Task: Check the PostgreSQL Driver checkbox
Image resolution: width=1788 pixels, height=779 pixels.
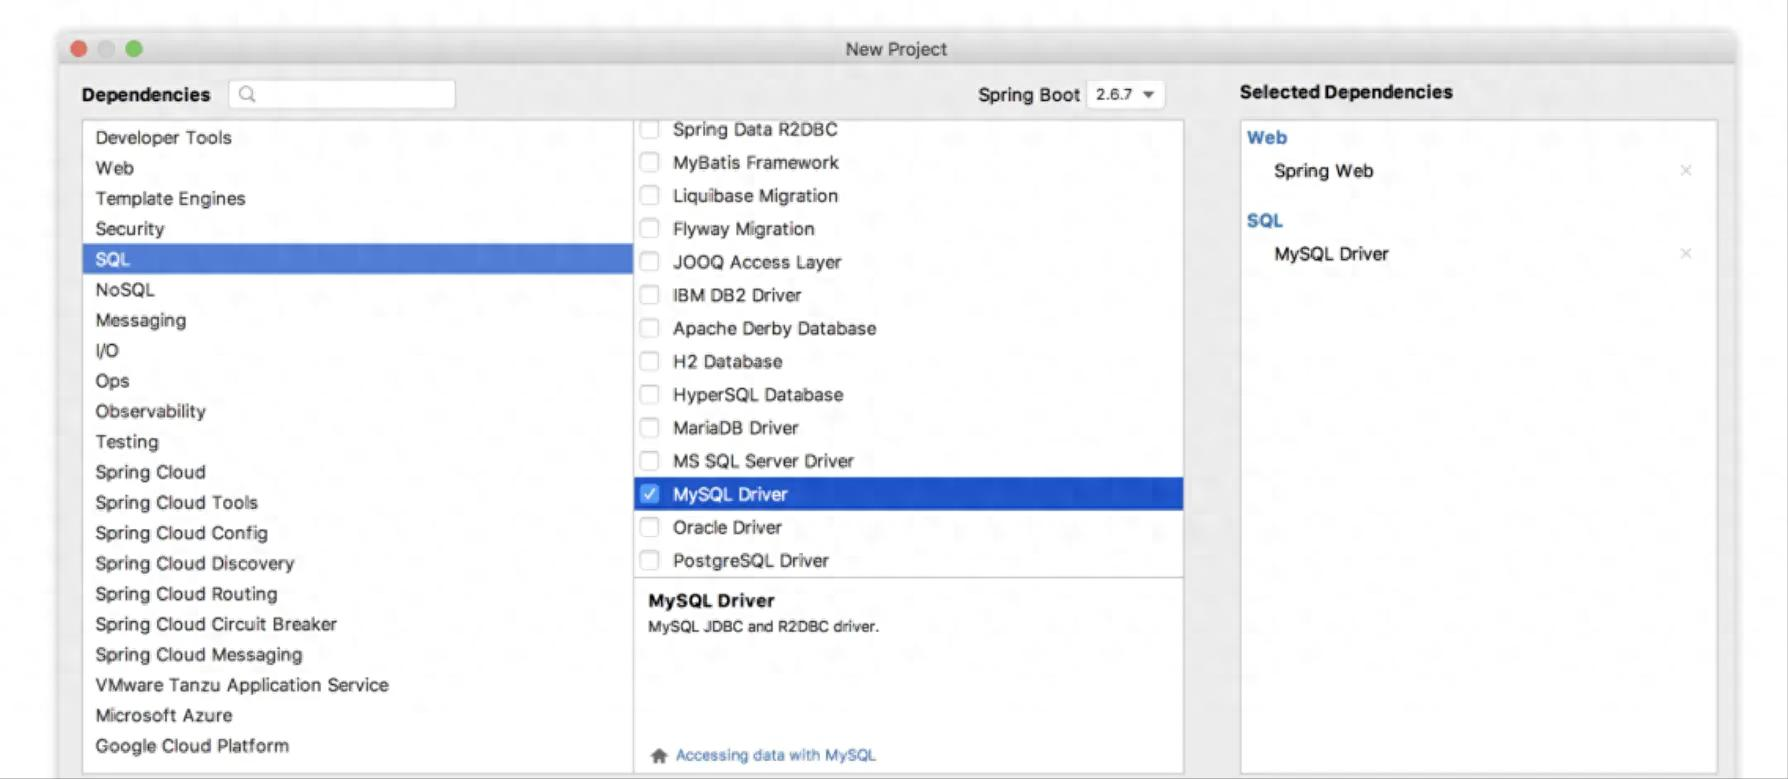Action: [x=650, y=560]
